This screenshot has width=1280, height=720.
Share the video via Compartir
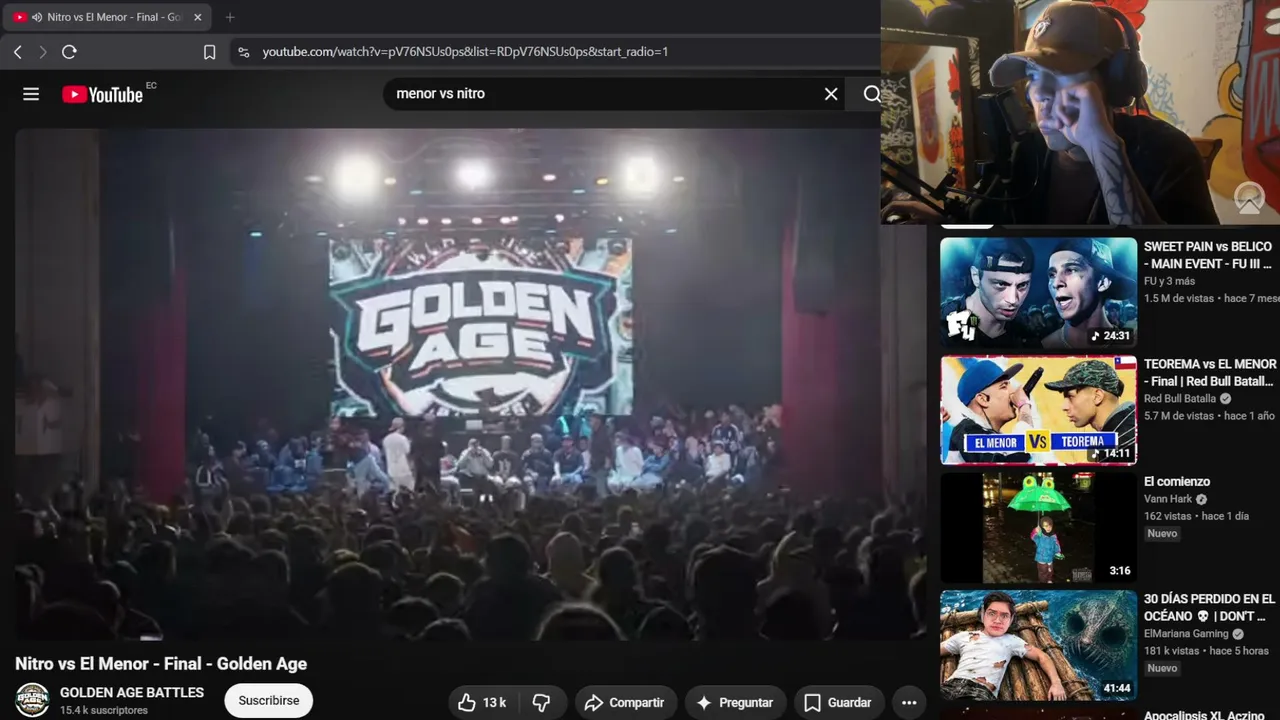[625, 702]
